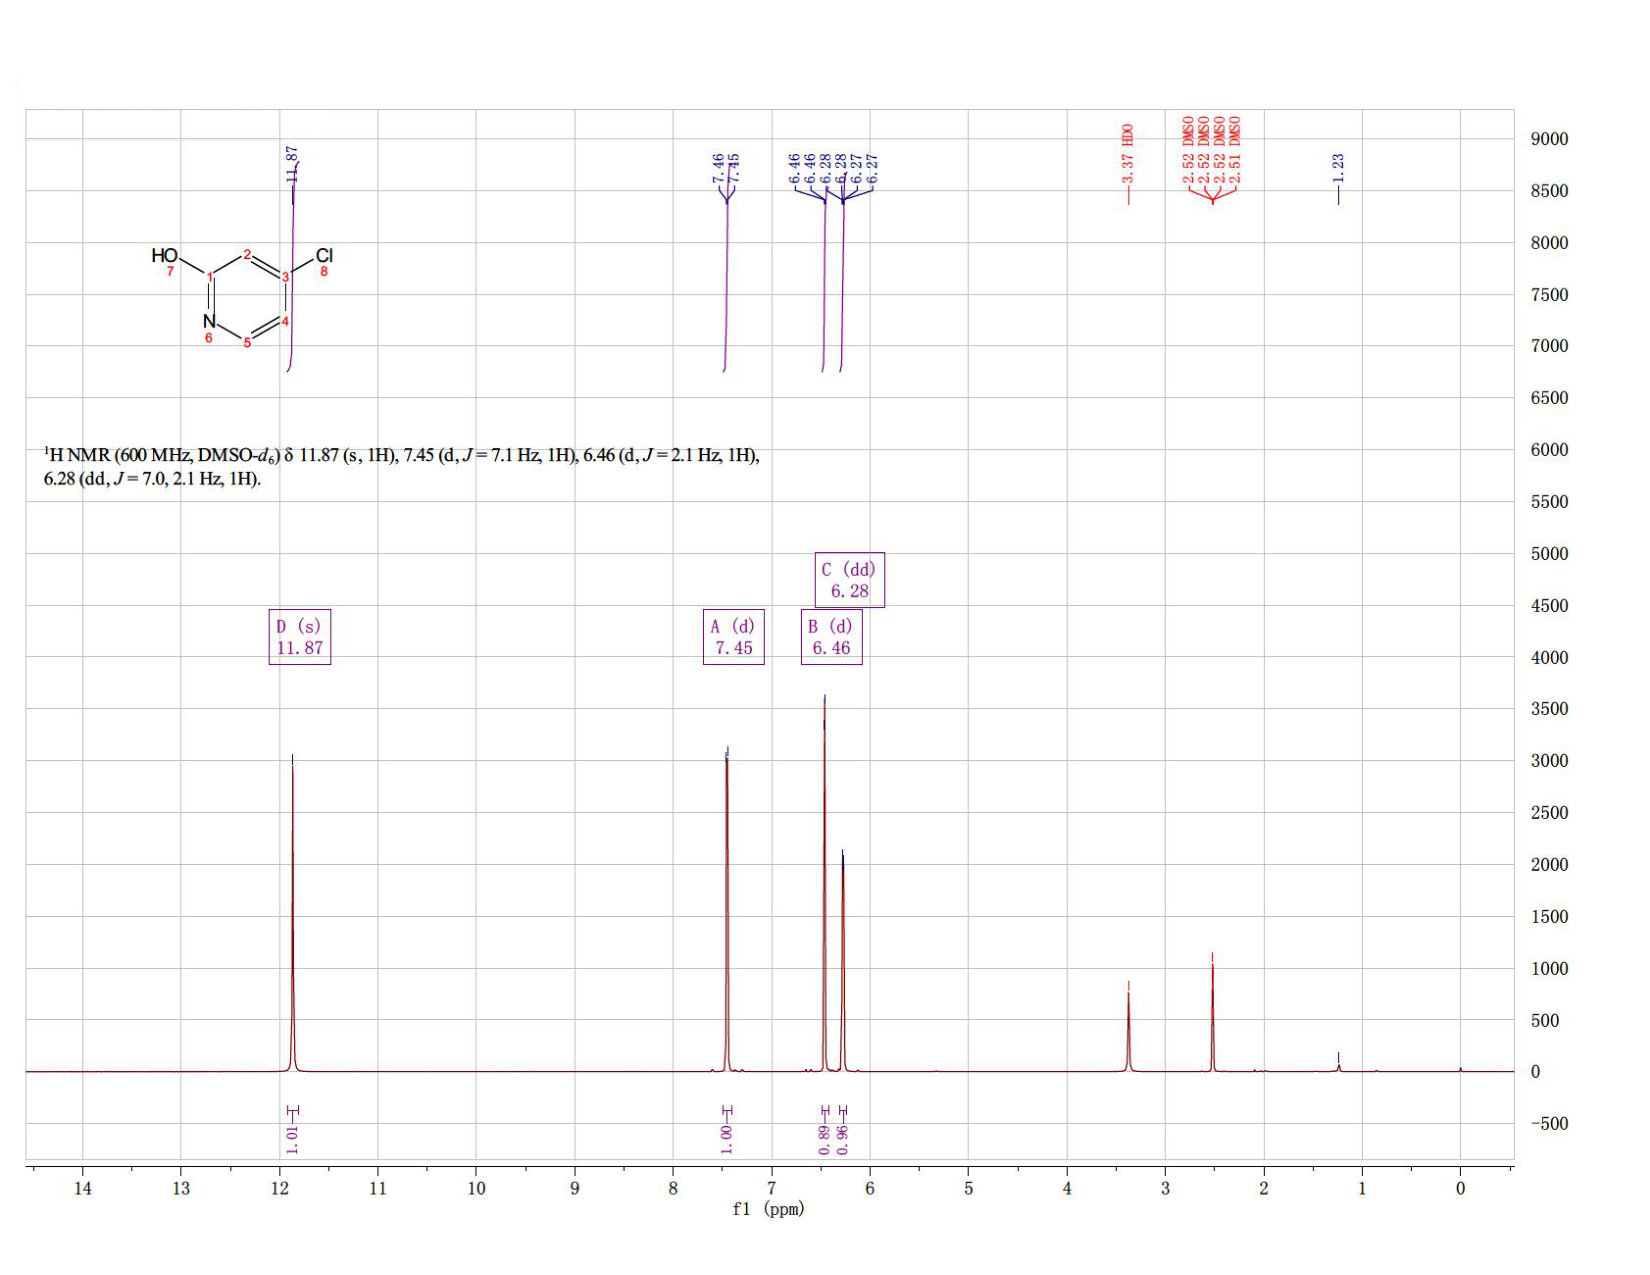Click the 7.46 peak label at top
The image size is (1650, 1275).
pyautogui.click(x=717, y=168)
